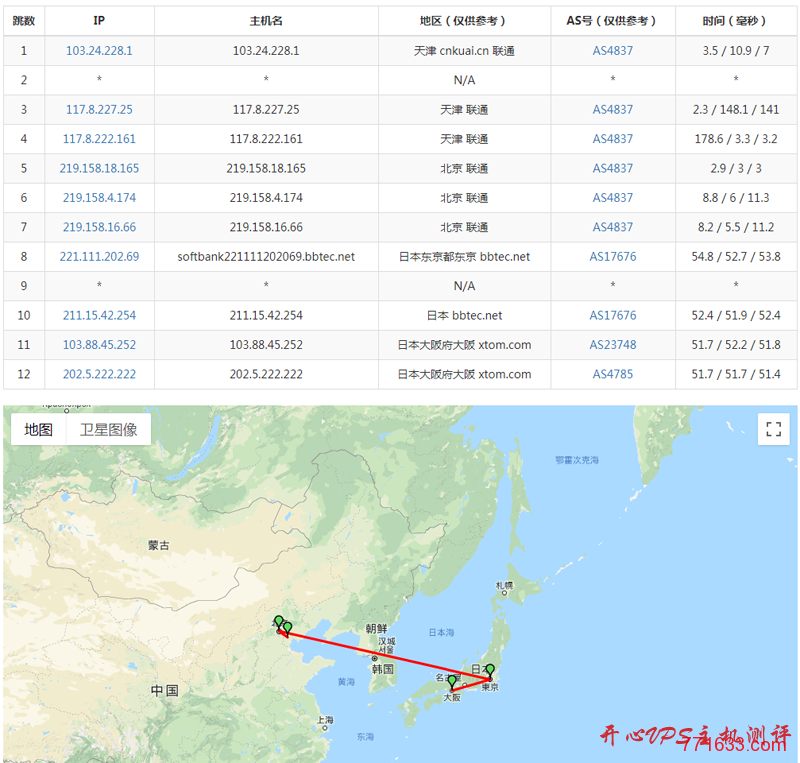
Task: Open the AS4837 link in hop 7 row
Action: [612, 227]
